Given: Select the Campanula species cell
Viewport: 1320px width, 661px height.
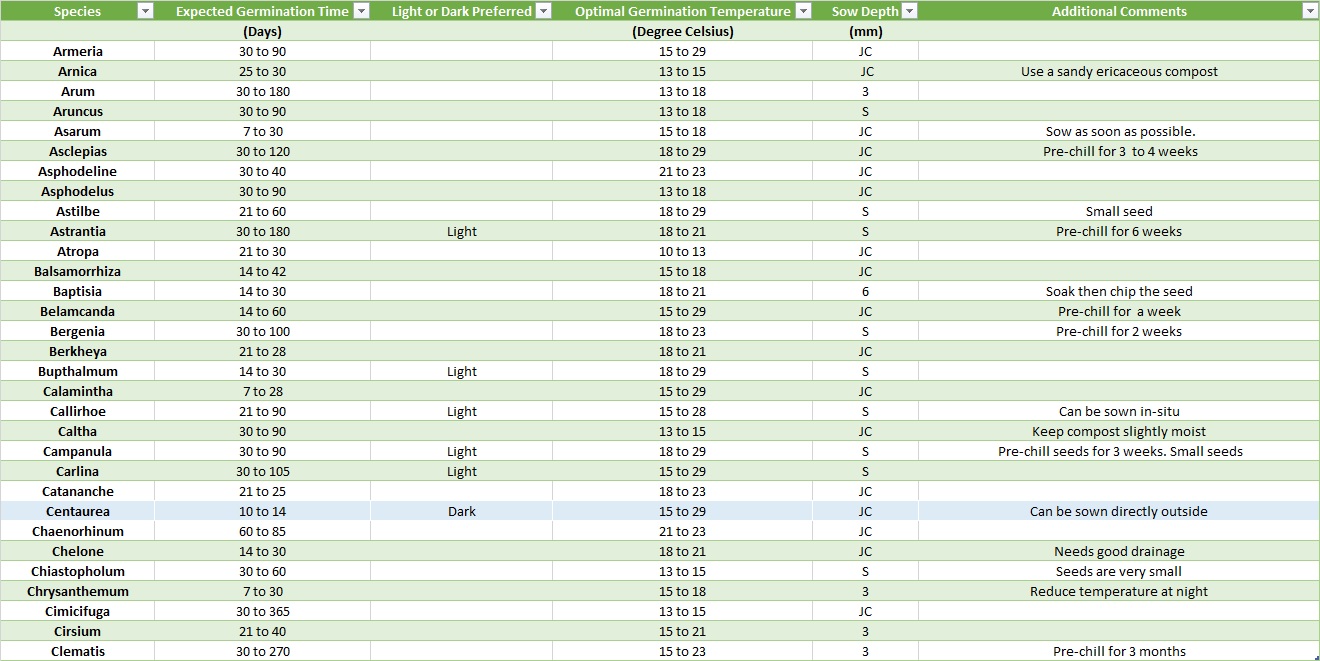Looking at the screenshot, I should [x=78, y=451].
